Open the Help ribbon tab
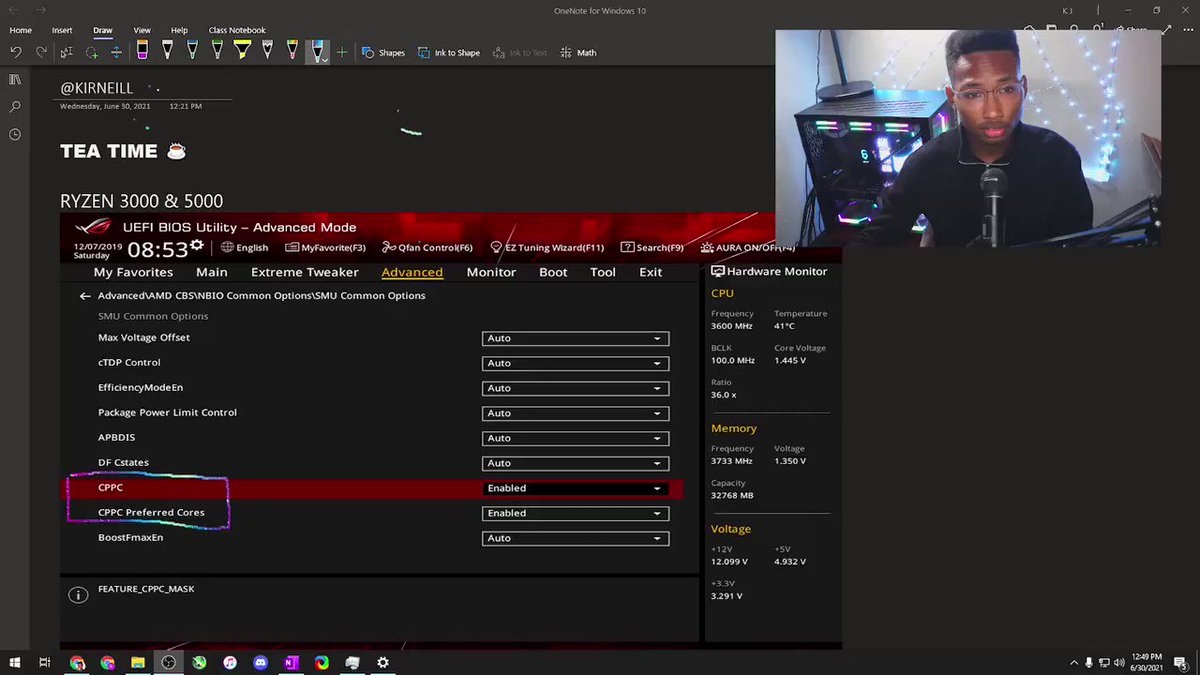 click(179, 30)
